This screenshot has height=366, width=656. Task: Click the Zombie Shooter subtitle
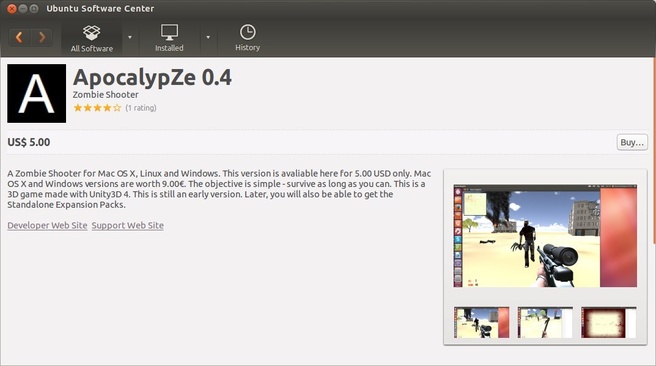point(105,95)
